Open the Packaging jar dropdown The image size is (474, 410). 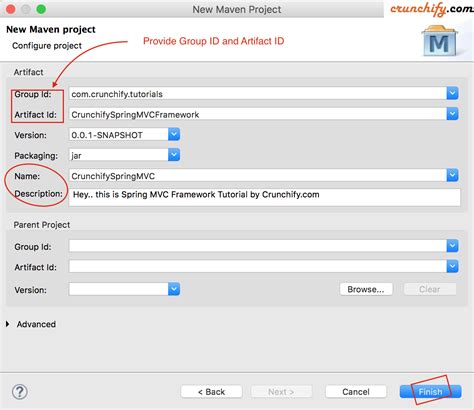coord(174,155)
